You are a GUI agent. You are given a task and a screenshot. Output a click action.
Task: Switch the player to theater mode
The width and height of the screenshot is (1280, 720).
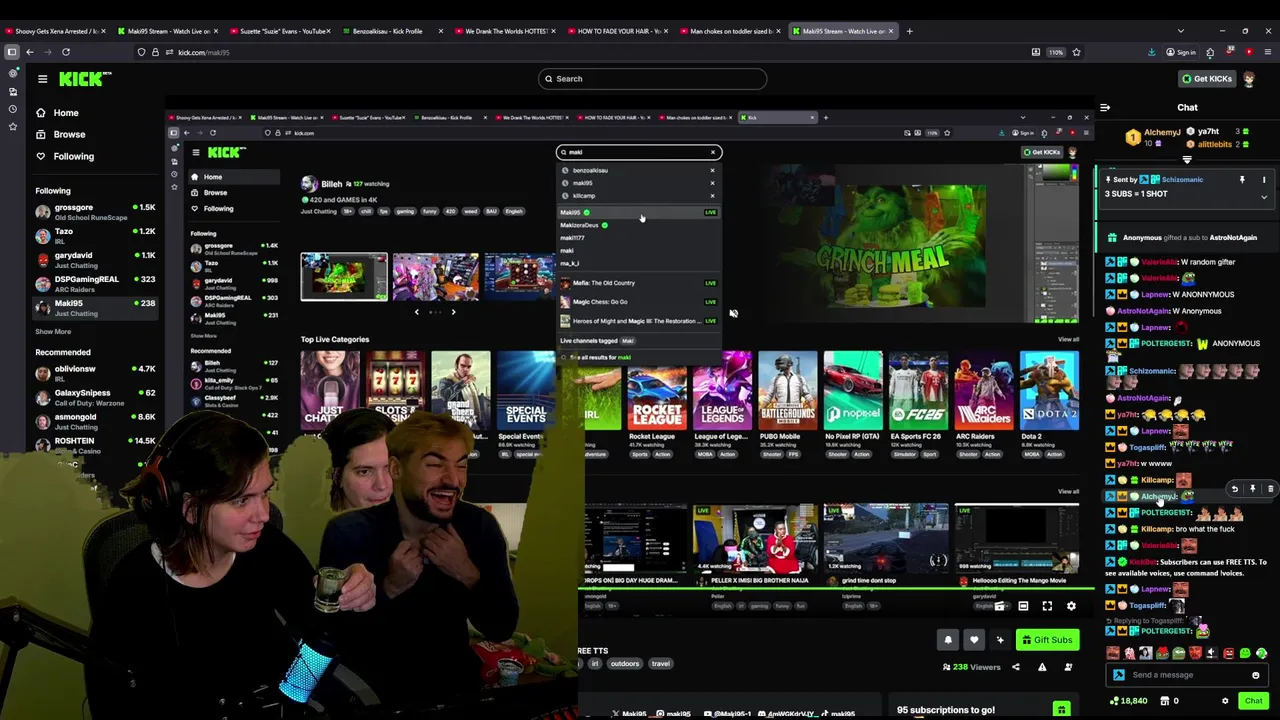[1023, 606]
